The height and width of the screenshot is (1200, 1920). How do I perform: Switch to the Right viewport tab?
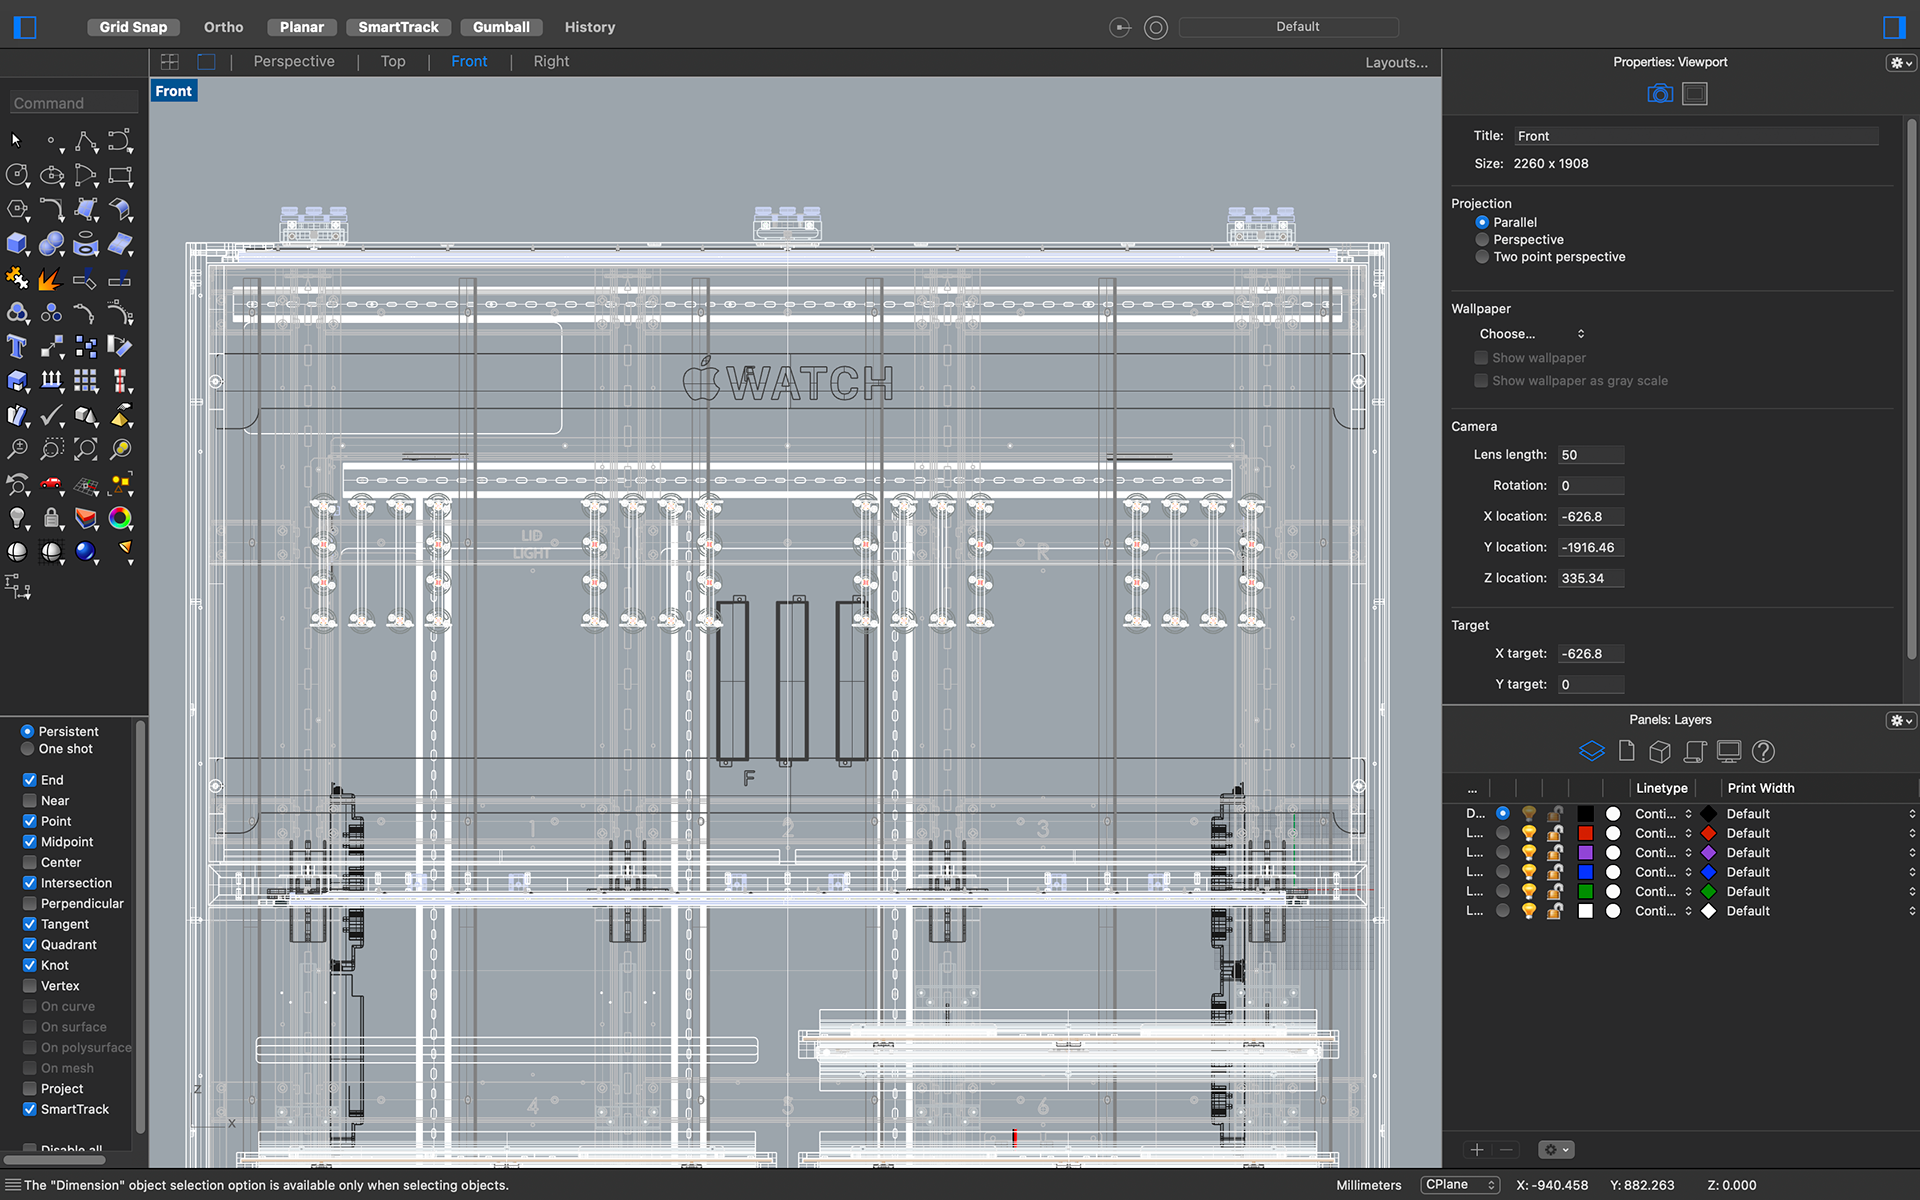(x=551, y=62)
